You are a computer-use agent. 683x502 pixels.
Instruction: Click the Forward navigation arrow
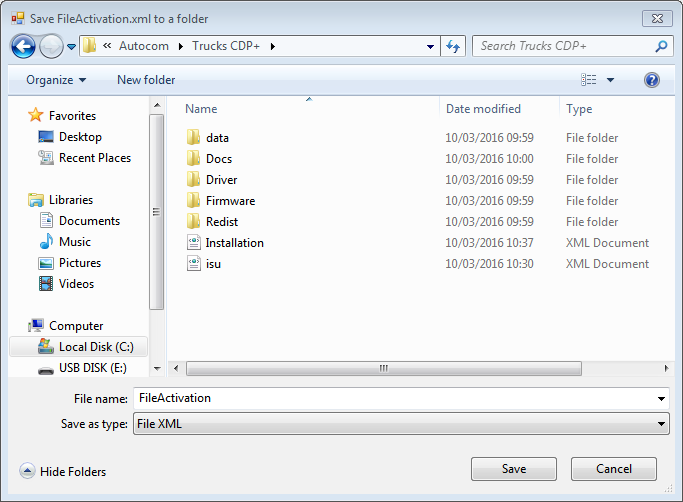tap(51, 46)
